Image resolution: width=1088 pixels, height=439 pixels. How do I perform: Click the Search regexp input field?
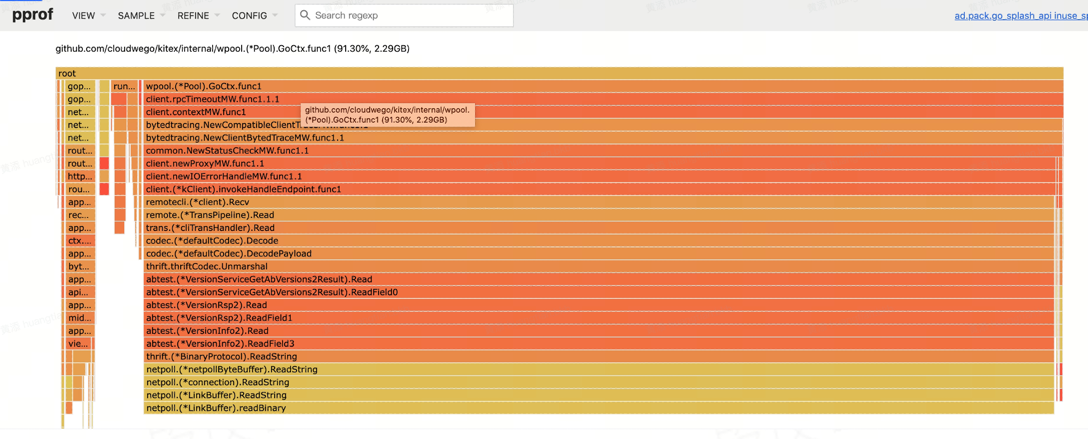(x=410, y=16)
